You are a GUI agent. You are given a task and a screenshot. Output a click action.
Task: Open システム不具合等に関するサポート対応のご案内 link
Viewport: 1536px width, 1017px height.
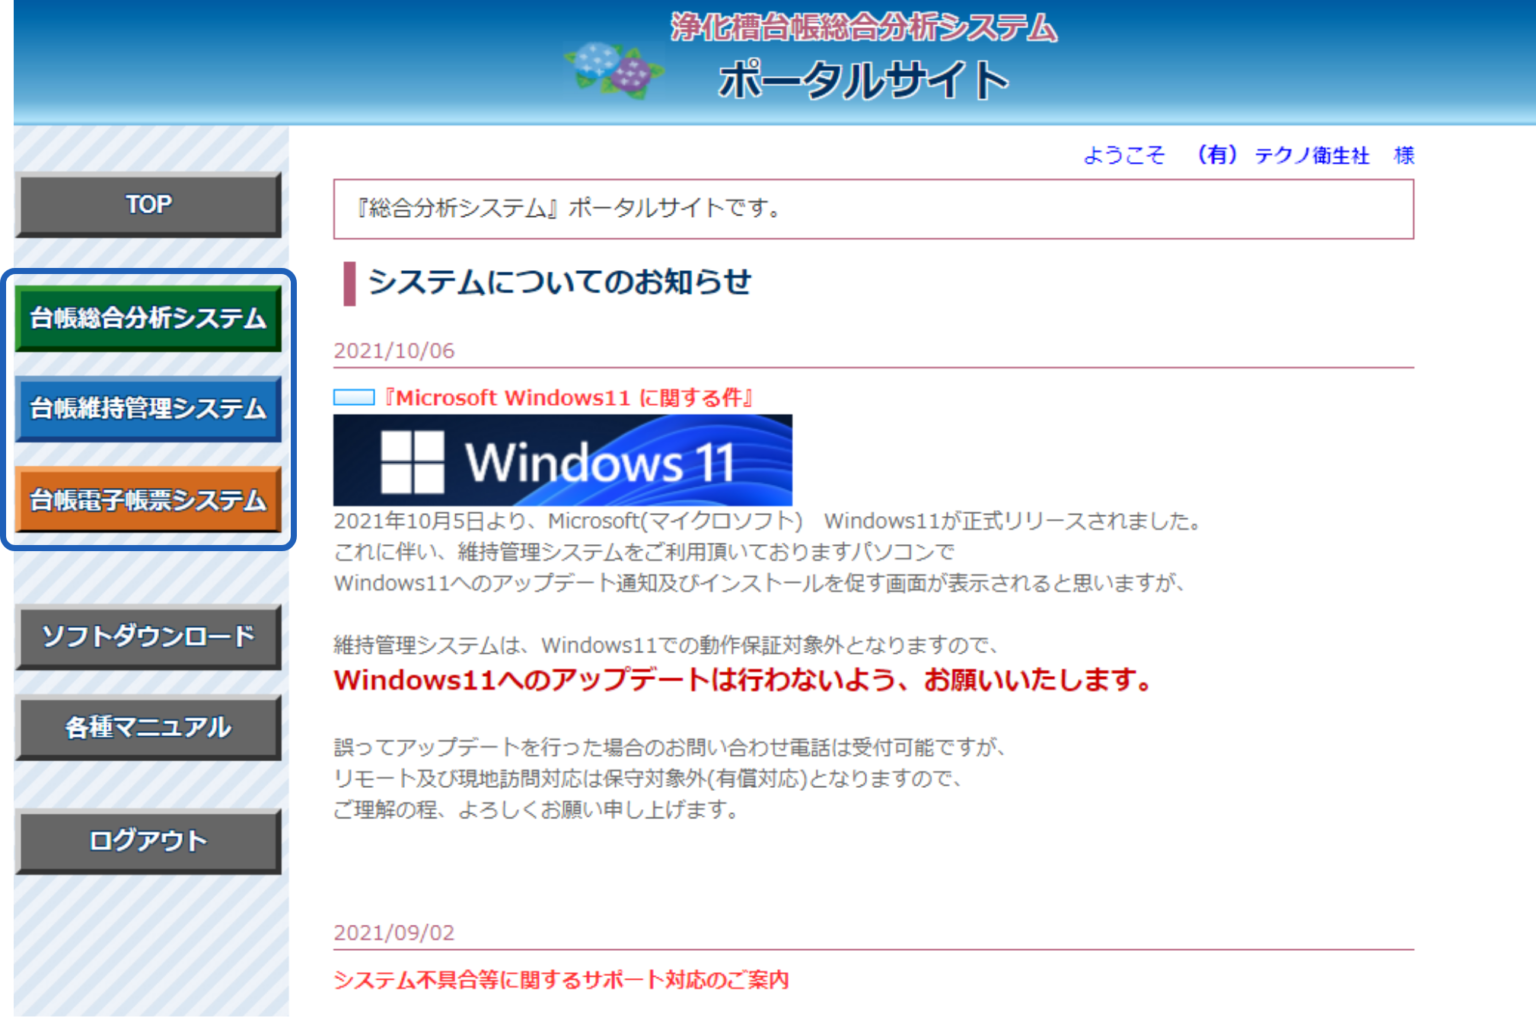tap(561, 980)
